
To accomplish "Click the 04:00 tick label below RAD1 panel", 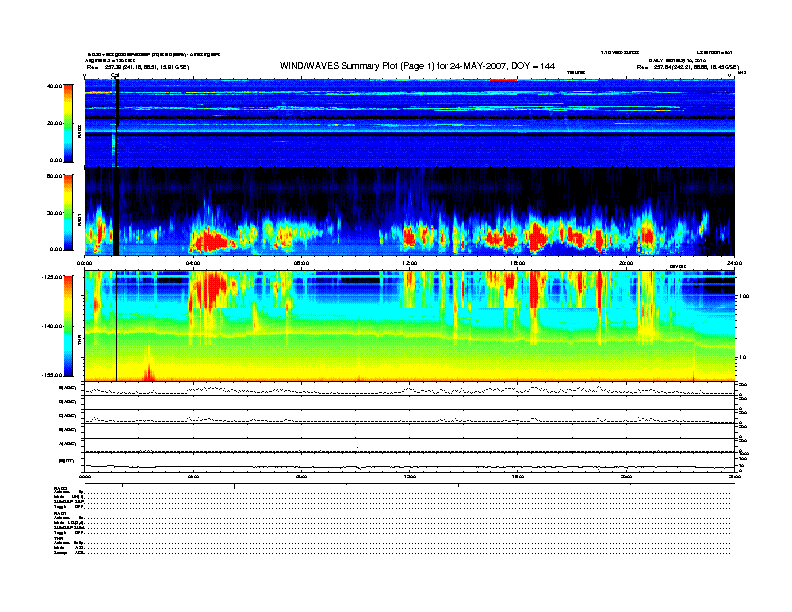I will click(x=193, y=263).
